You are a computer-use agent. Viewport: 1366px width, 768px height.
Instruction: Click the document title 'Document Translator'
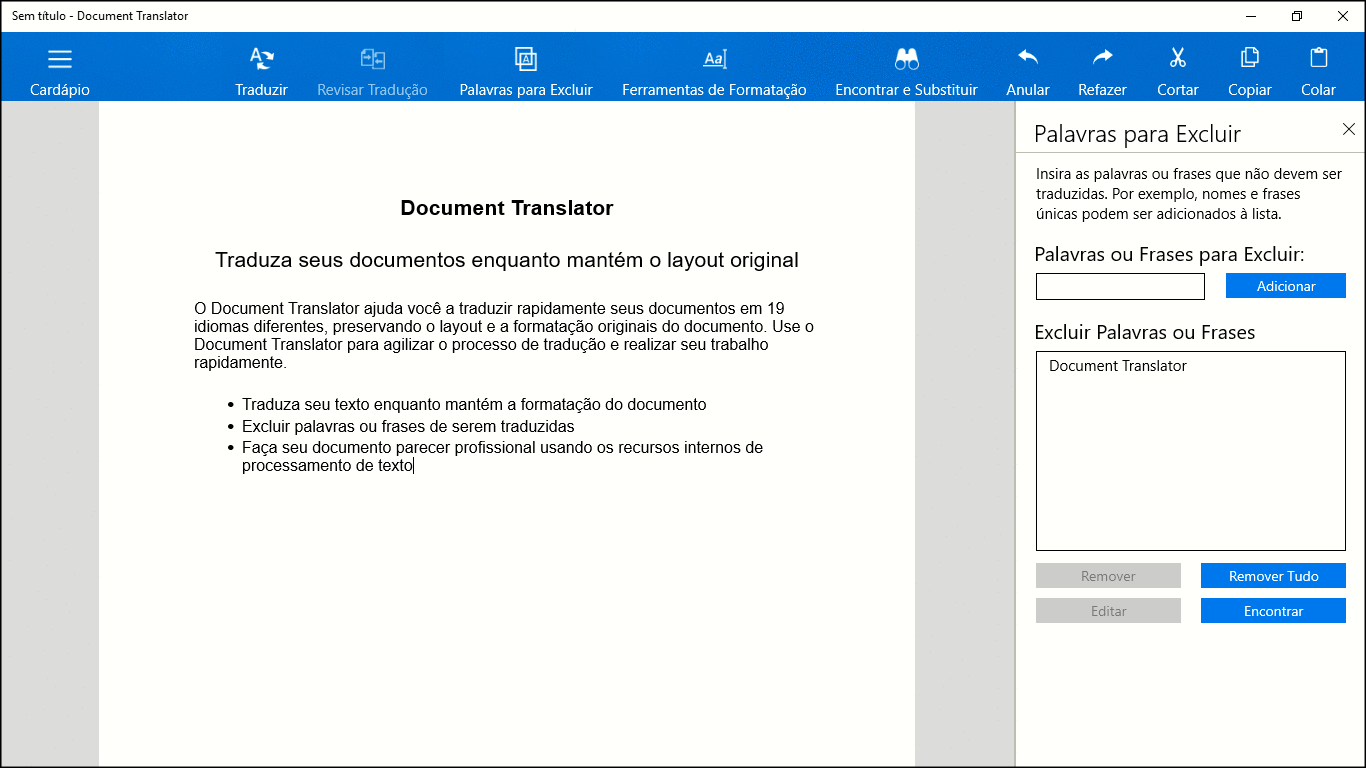[506, 208]
